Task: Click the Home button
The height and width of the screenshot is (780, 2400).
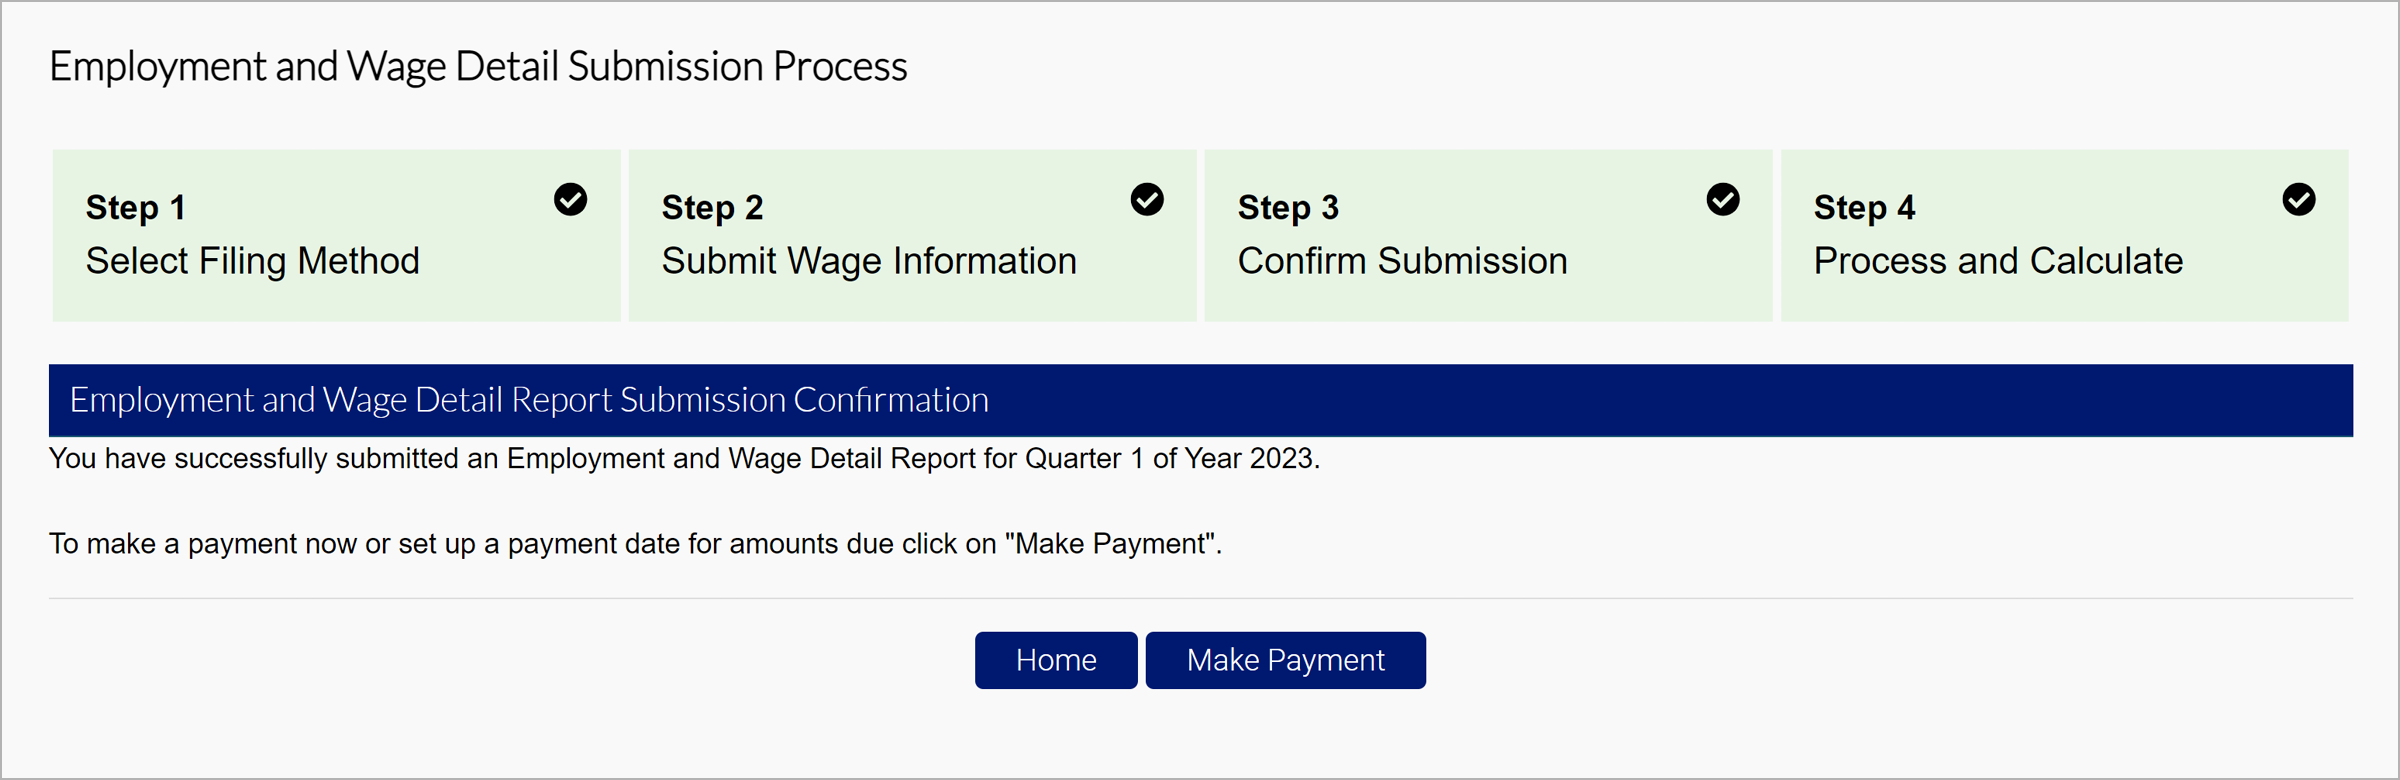Action: 1056,660
